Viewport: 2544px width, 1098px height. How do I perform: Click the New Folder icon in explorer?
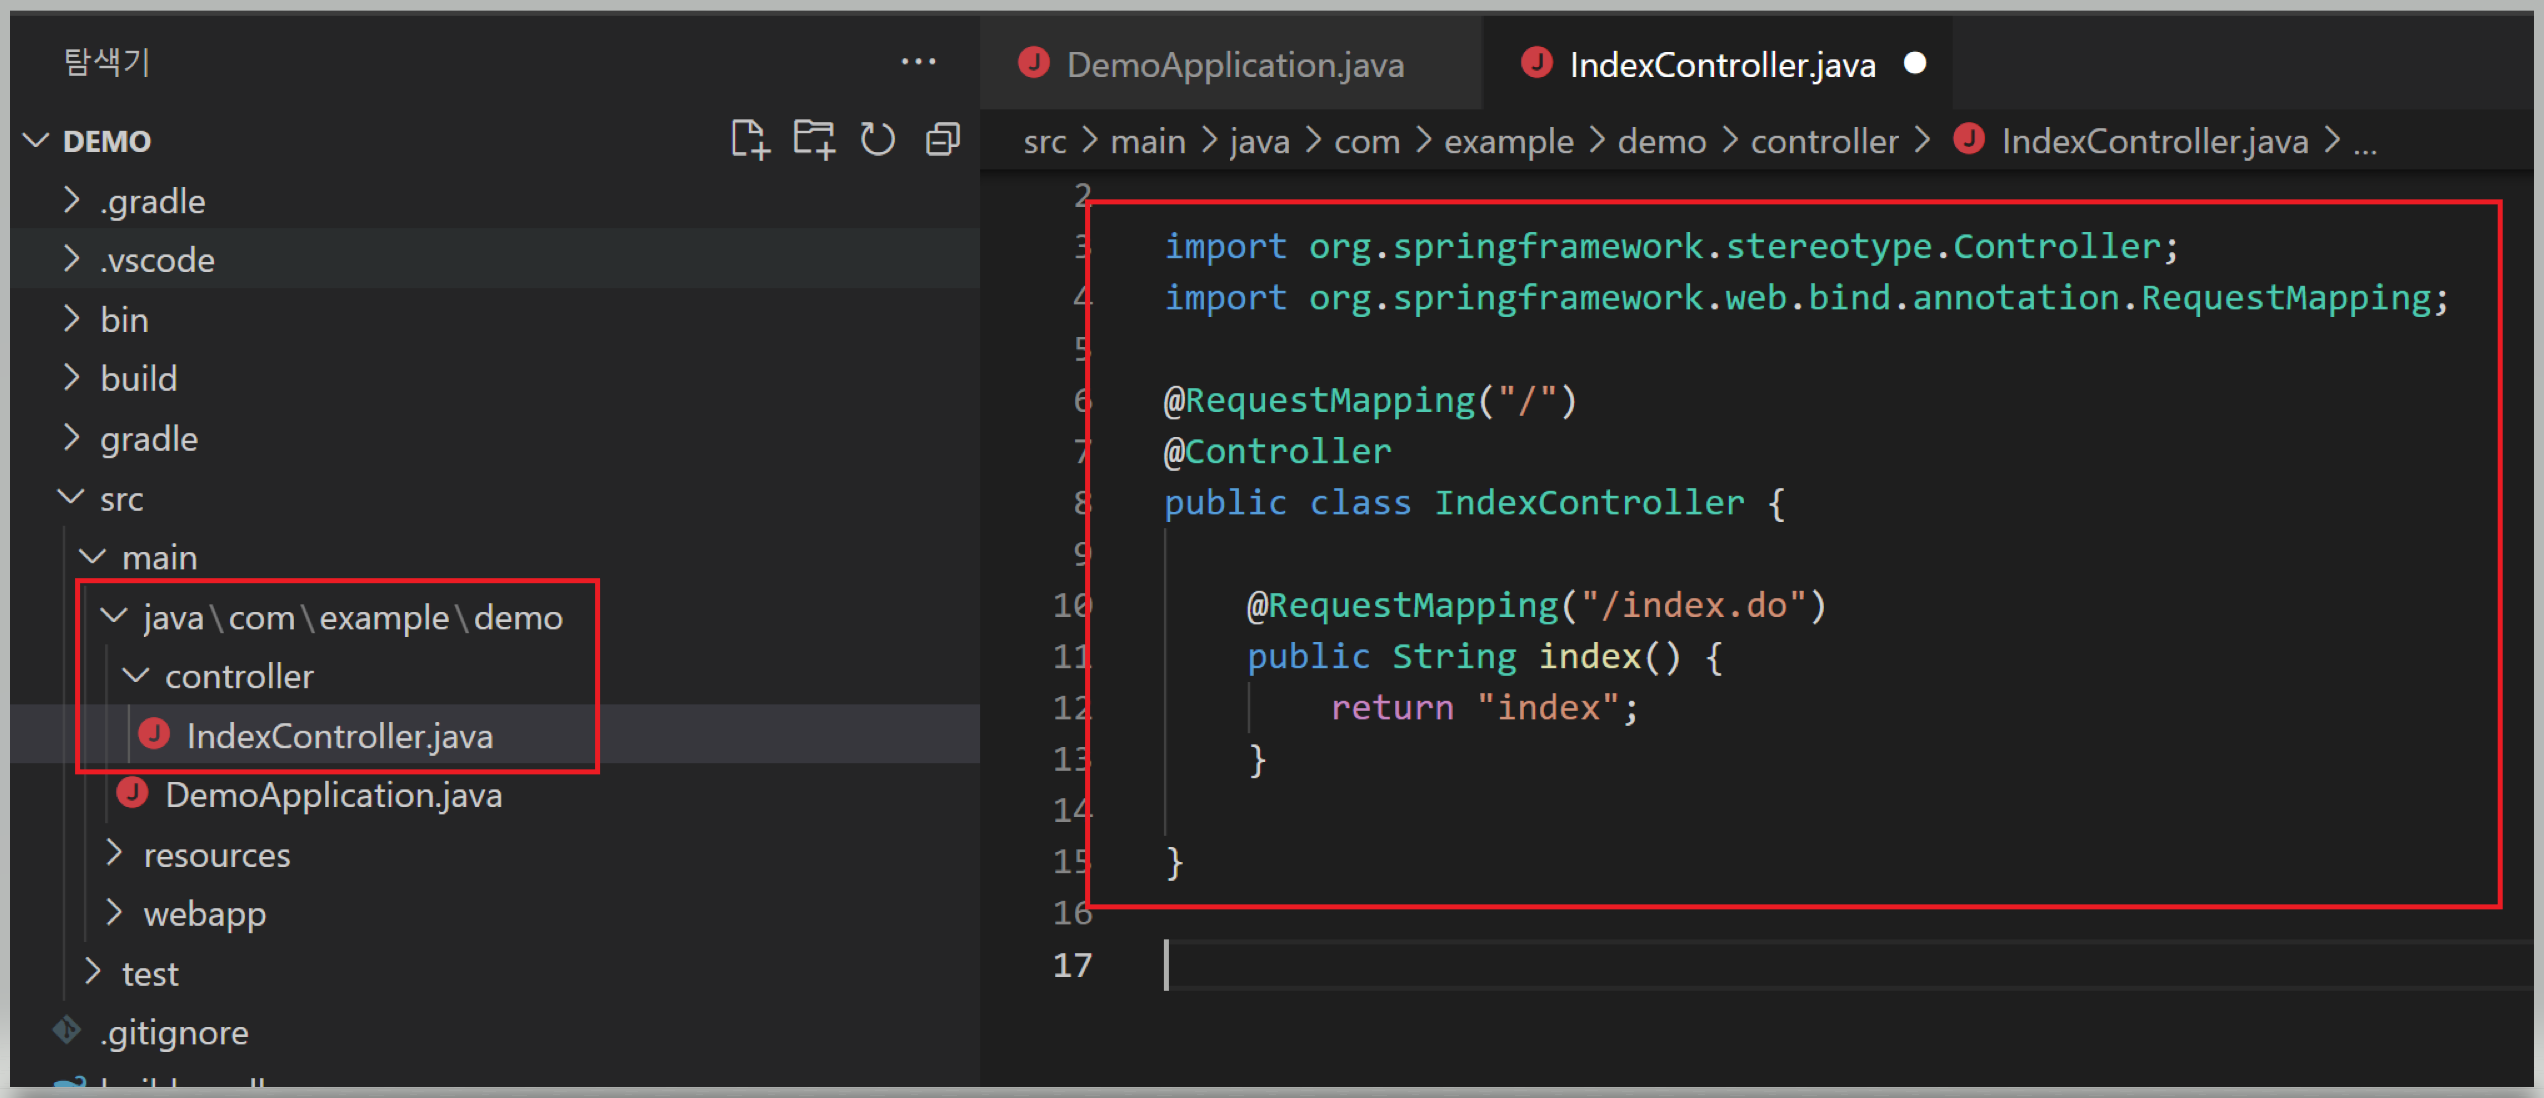814,139
